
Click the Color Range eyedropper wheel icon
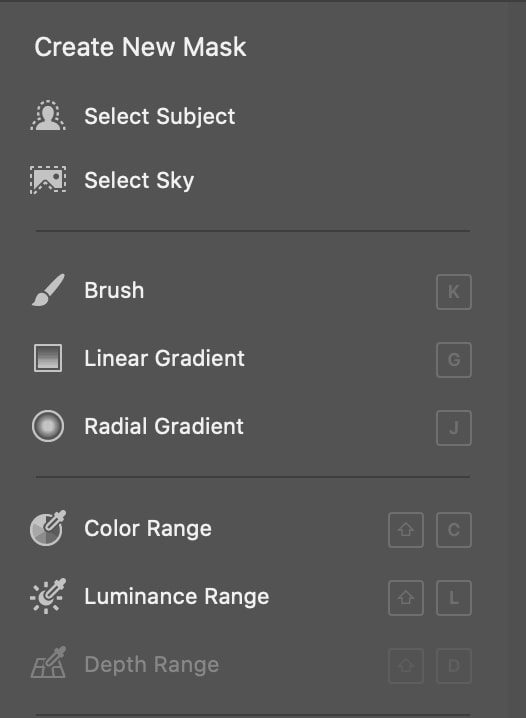tap(48, 528)
